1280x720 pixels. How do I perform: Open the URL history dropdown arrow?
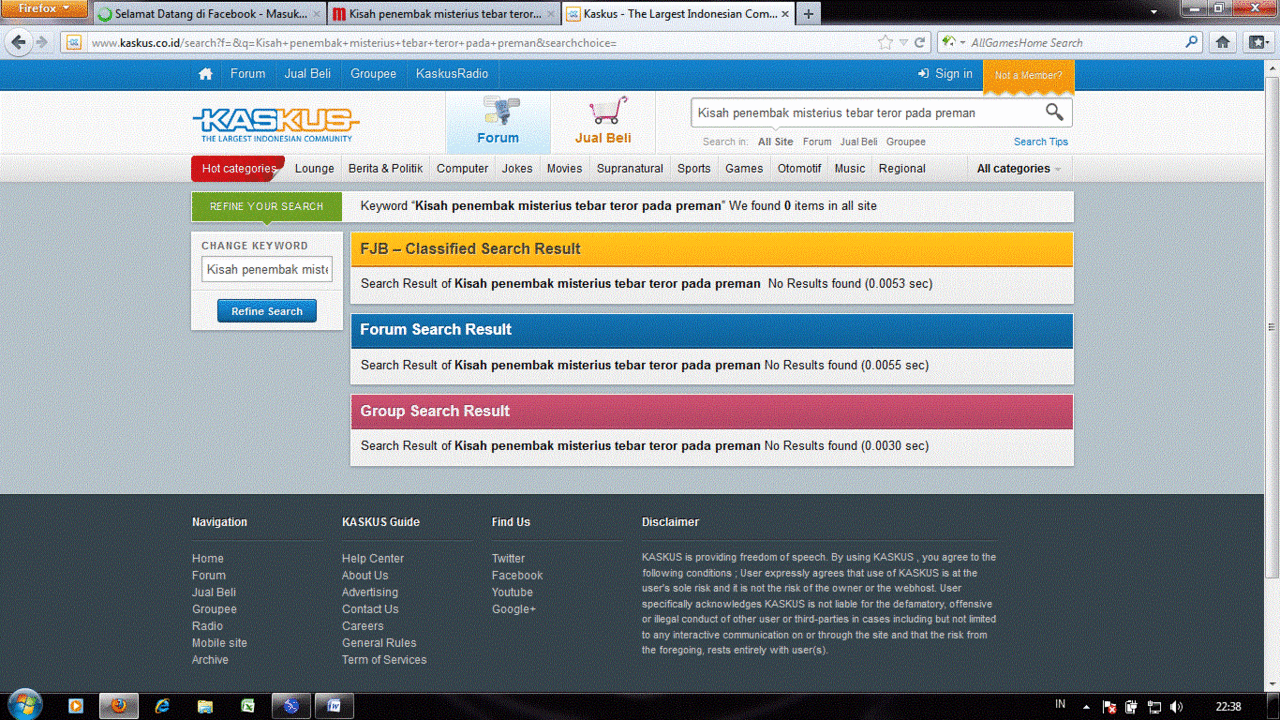pyautogui.click(x=903, y=42)
